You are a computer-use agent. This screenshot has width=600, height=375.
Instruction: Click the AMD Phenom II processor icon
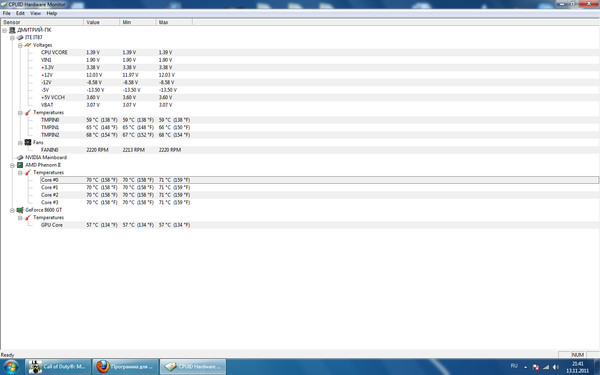pyautogui.click(x=20, y=165)
